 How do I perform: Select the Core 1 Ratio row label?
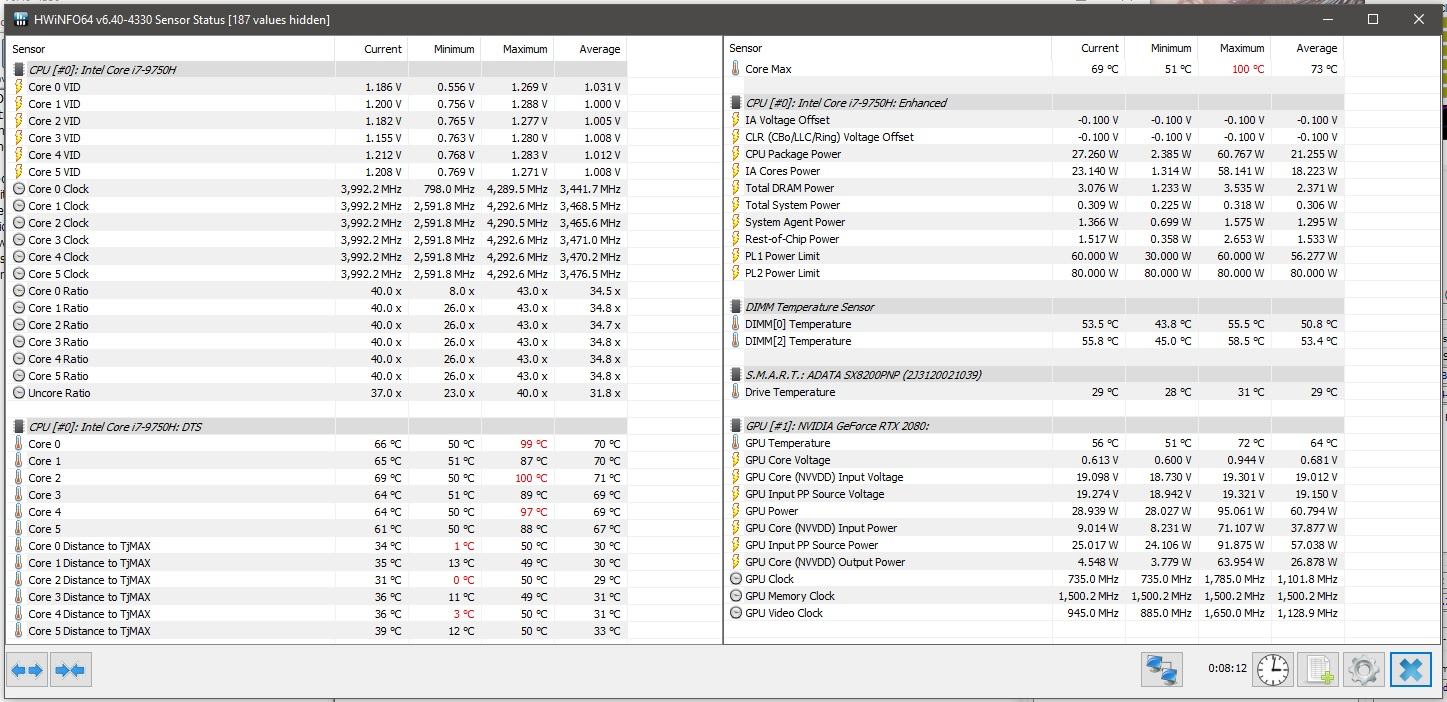coord(58,308)
